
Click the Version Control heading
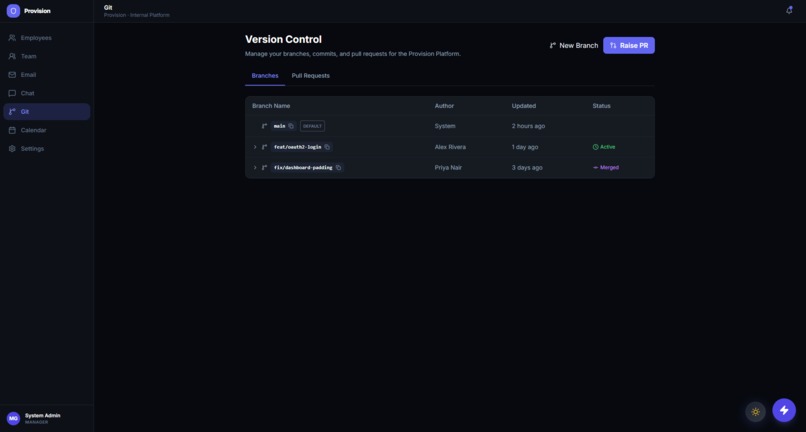pyautogui.click(x=283, y=40)
